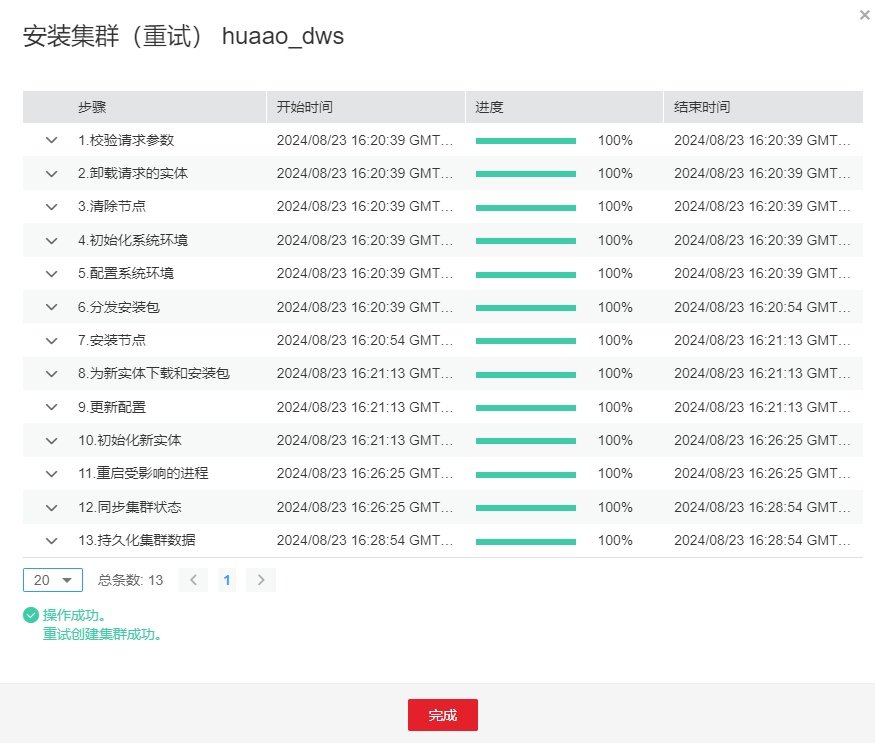
Task: Click the 重试创建集群成功。 message
Action: point(103,635)
